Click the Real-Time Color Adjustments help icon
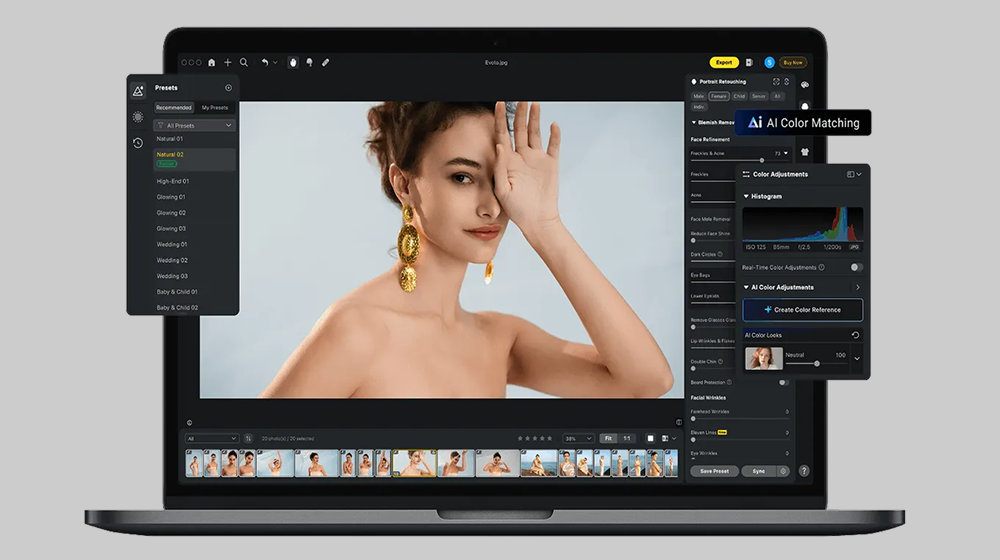The height and width of the screenshot is (560, 1000). (x=821, y=267)
